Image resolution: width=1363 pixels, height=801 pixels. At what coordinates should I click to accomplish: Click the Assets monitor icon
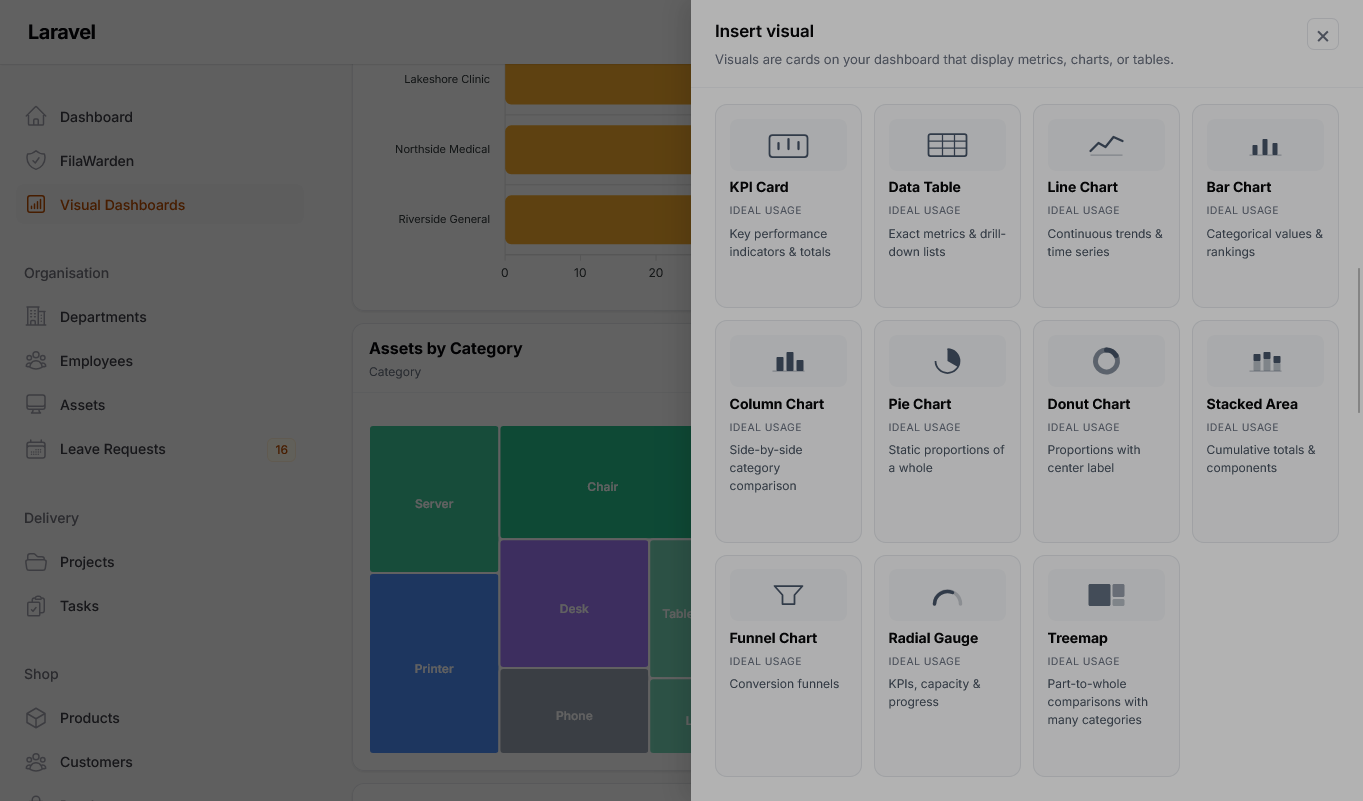point(36,404)
